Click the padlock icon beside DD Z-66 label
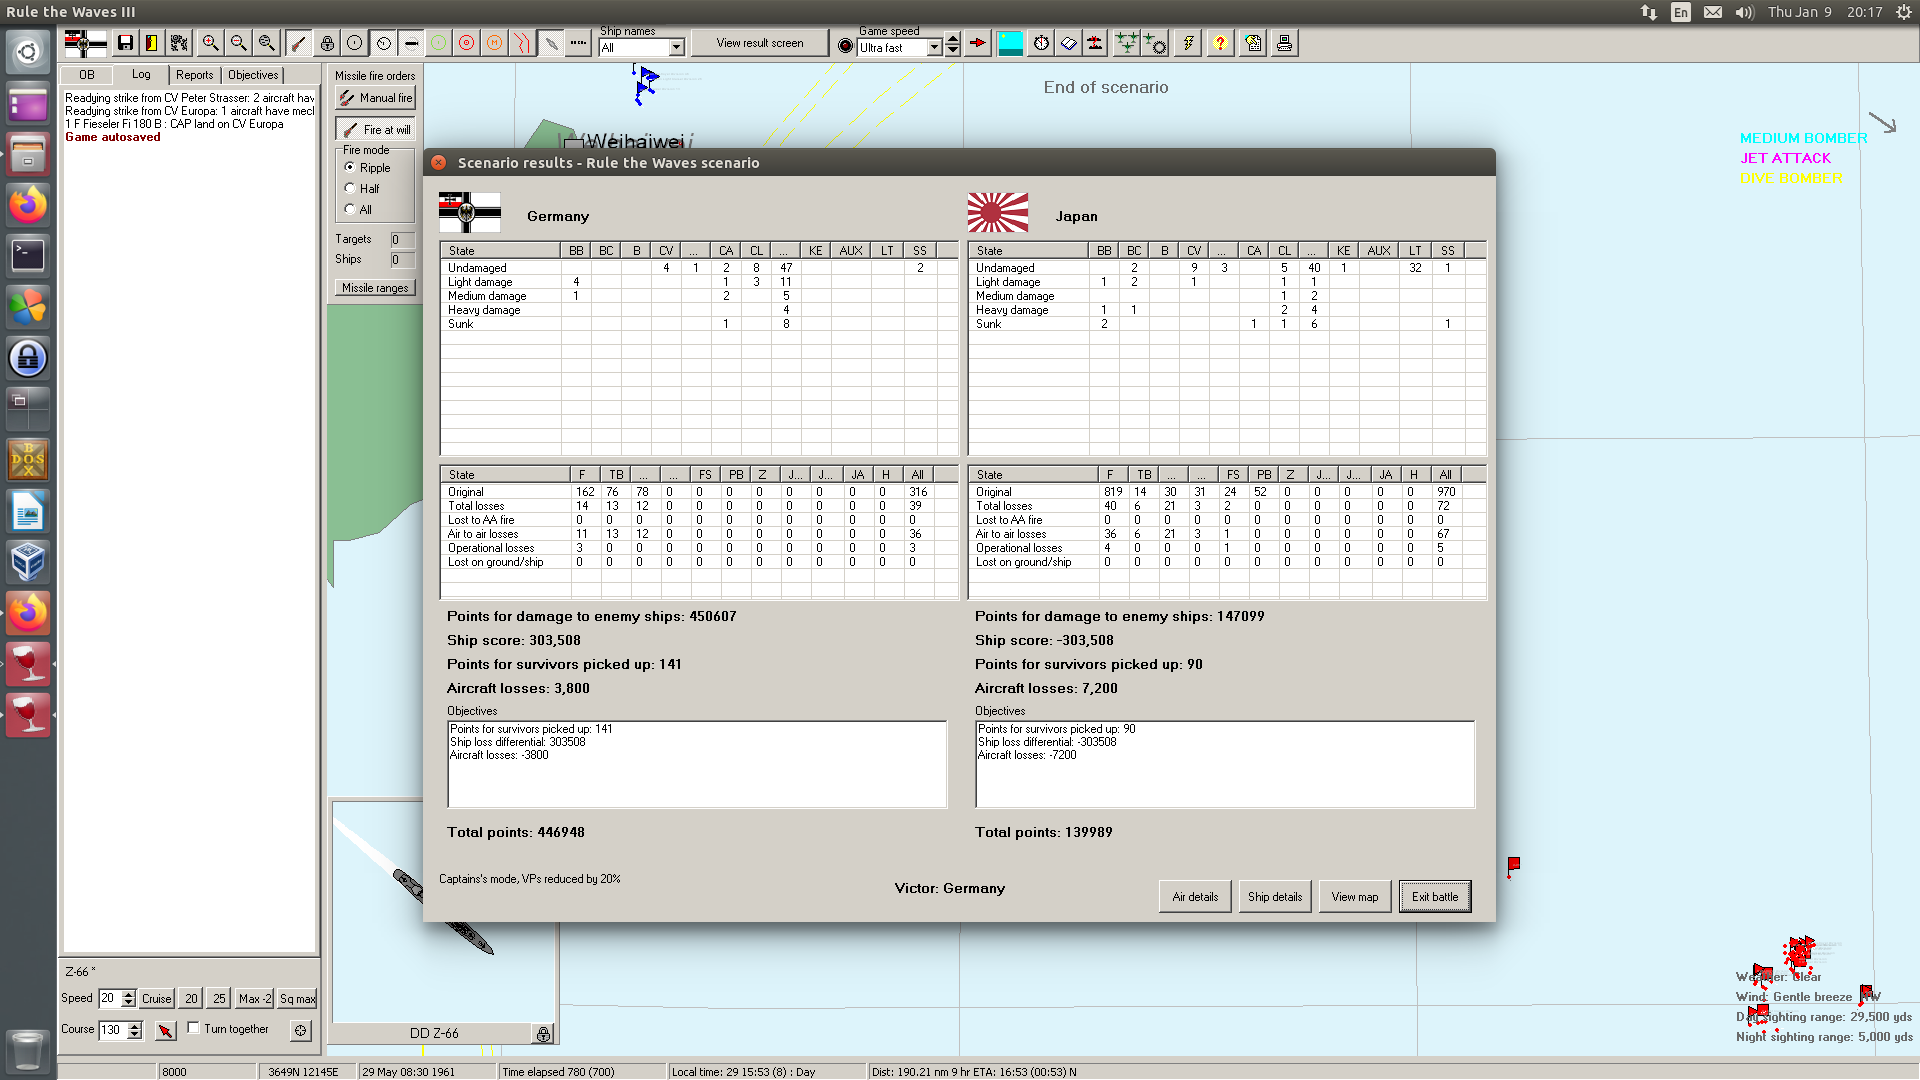1920x1080 pixels. tap(543, 1034)
